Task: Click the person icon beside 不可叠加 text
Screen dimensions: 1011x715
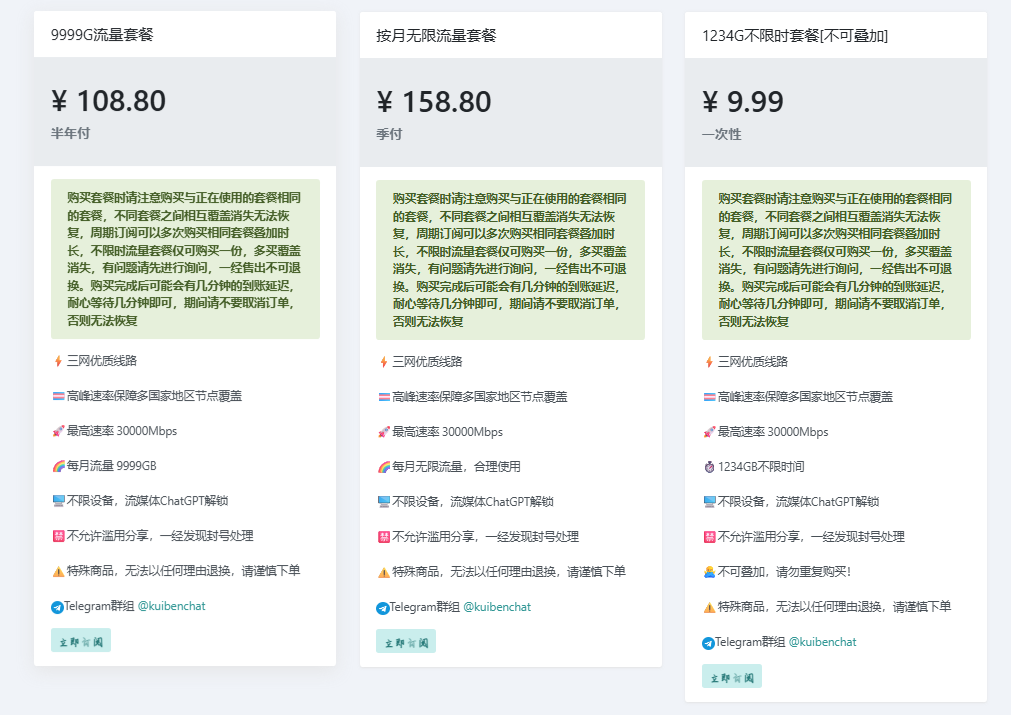Action: [x=709, y=572]
